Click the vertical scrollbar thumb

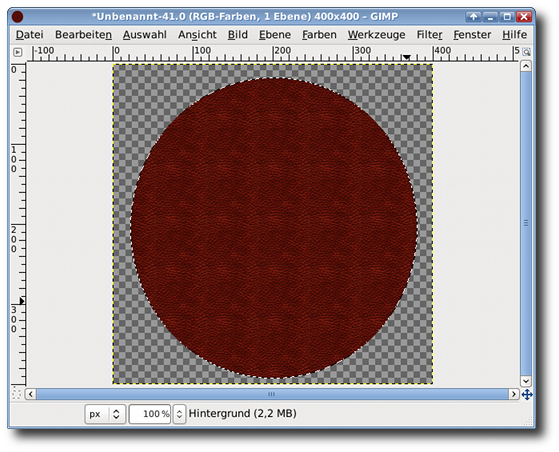pos(526,224)
